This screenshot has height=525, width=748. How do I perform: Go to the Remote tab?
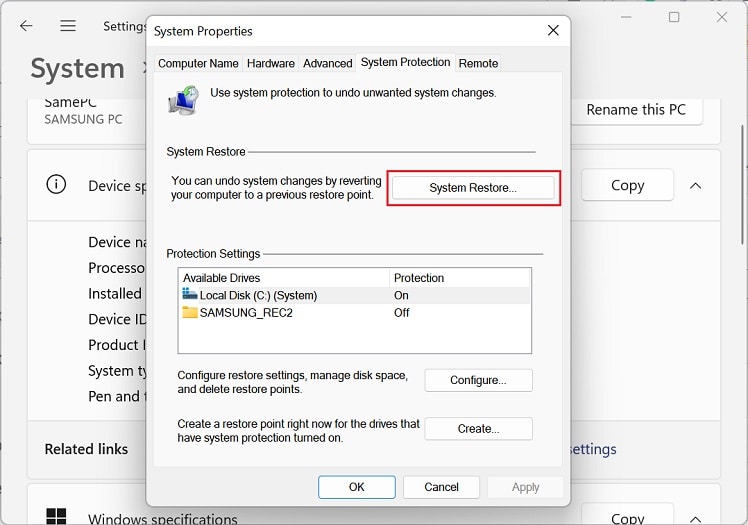coord(478,63)
